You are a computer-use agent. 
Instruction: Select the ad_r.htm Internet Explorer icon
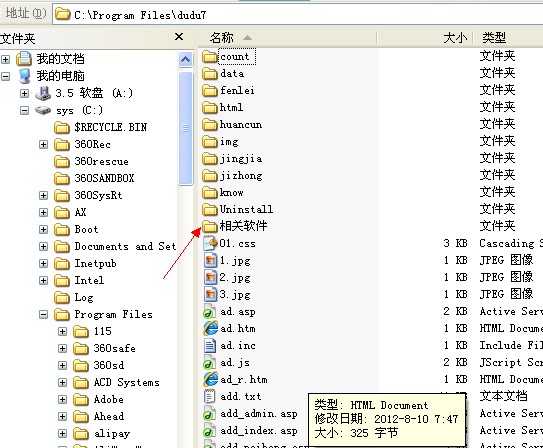pos(210,379)
